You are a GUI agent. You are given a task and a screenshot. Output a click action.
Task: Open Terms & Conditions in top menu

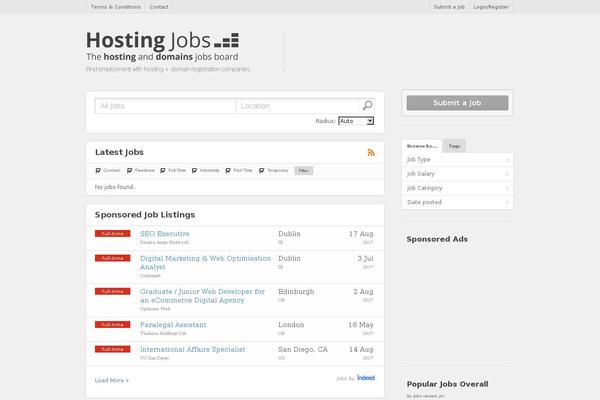(116, 7)
